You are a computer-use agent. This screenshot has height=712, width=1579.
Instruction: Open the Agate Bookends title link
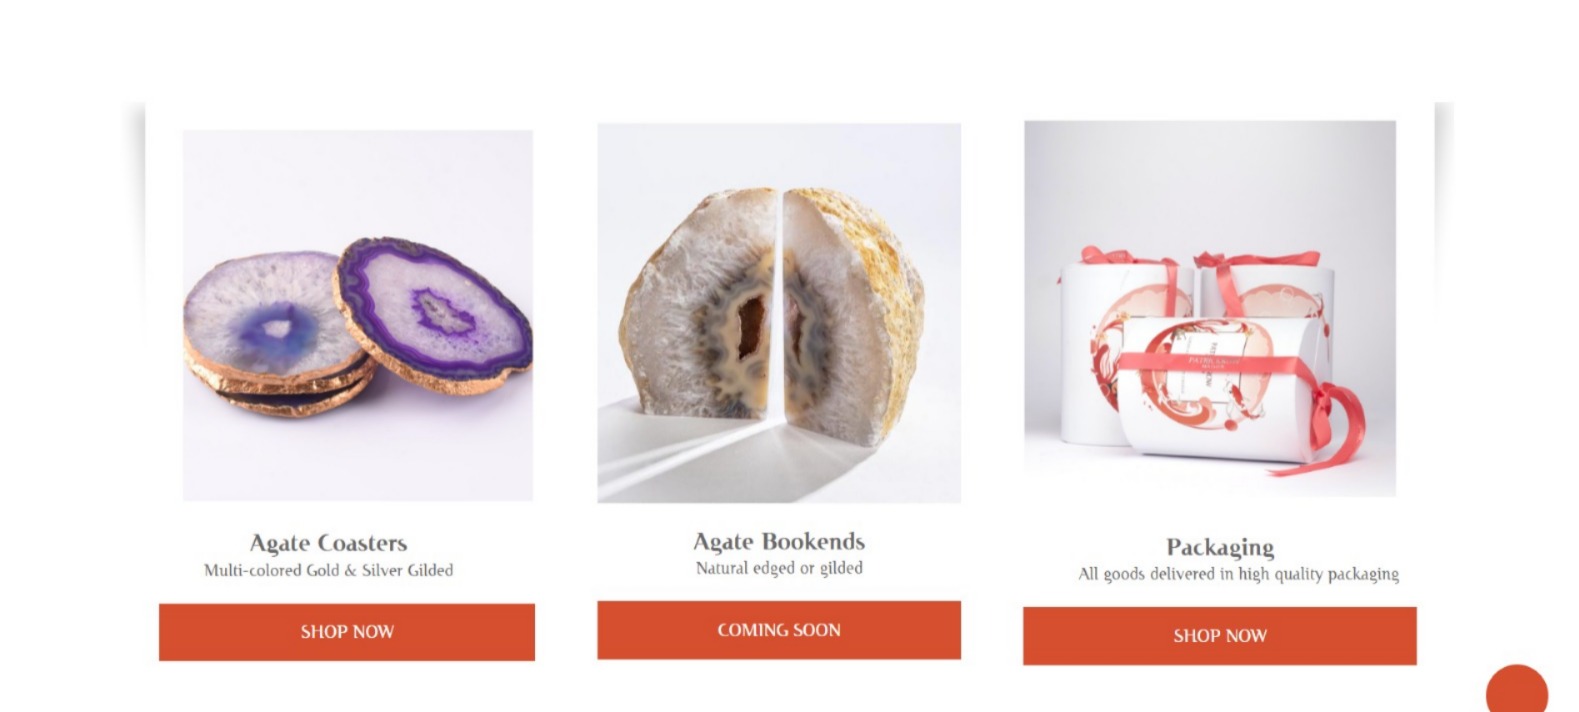(x=779, y=541)
